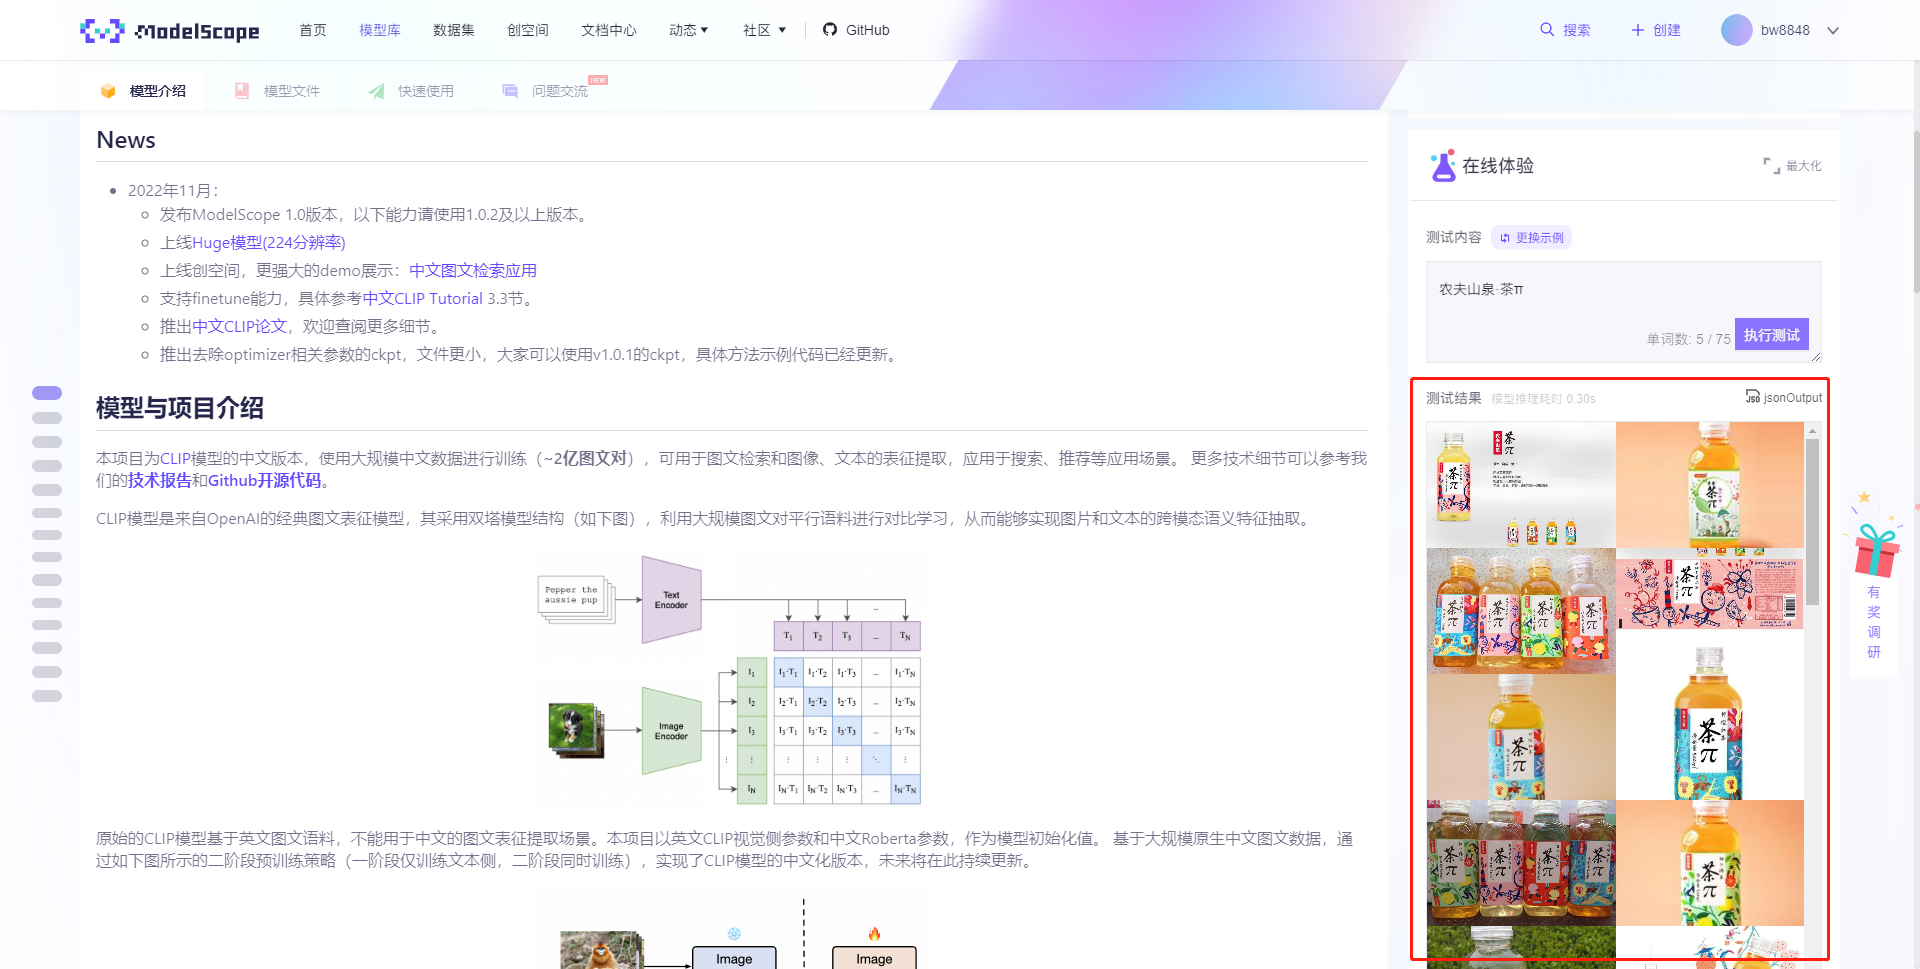This screenshot has width=1920, height=969.
Task: Switch to the 模型文件 tab
Action: (x=277, y=91)
